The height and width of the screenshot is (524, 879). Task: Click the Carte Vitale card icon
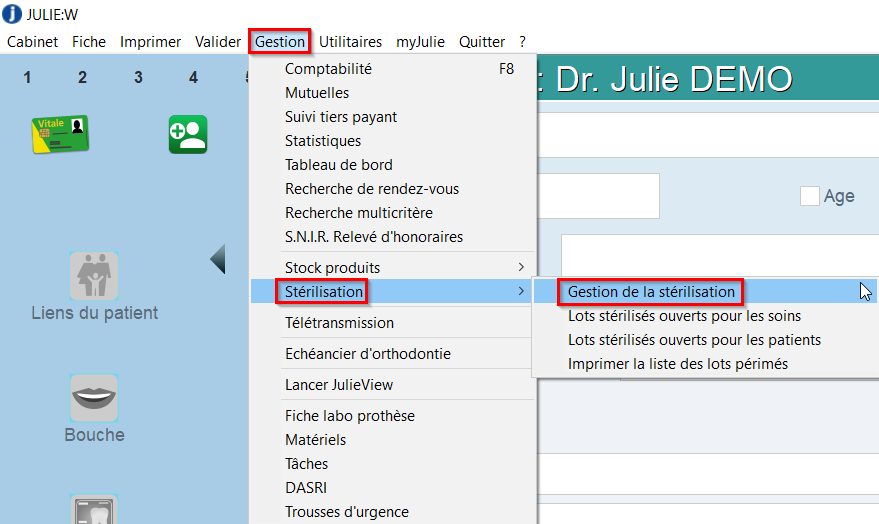pyautogui.click(x=61, y=135)
